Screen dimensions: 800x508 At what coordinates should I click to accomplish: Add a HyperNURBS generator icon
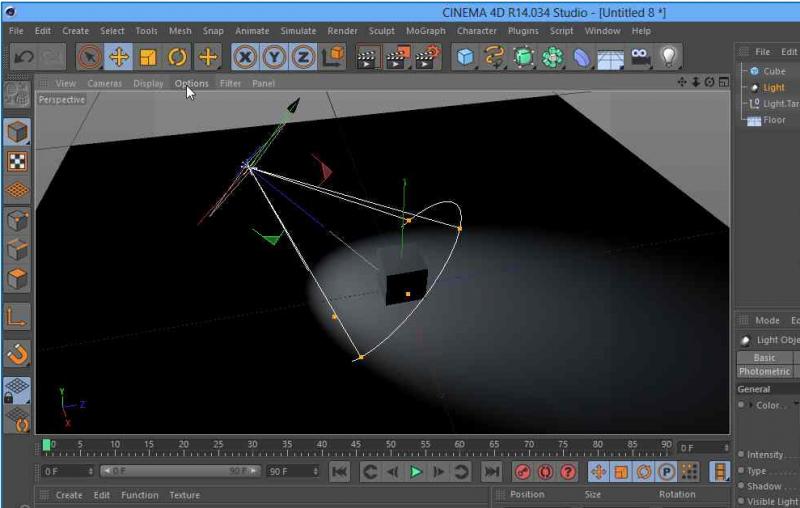click(x=523, y=57)
